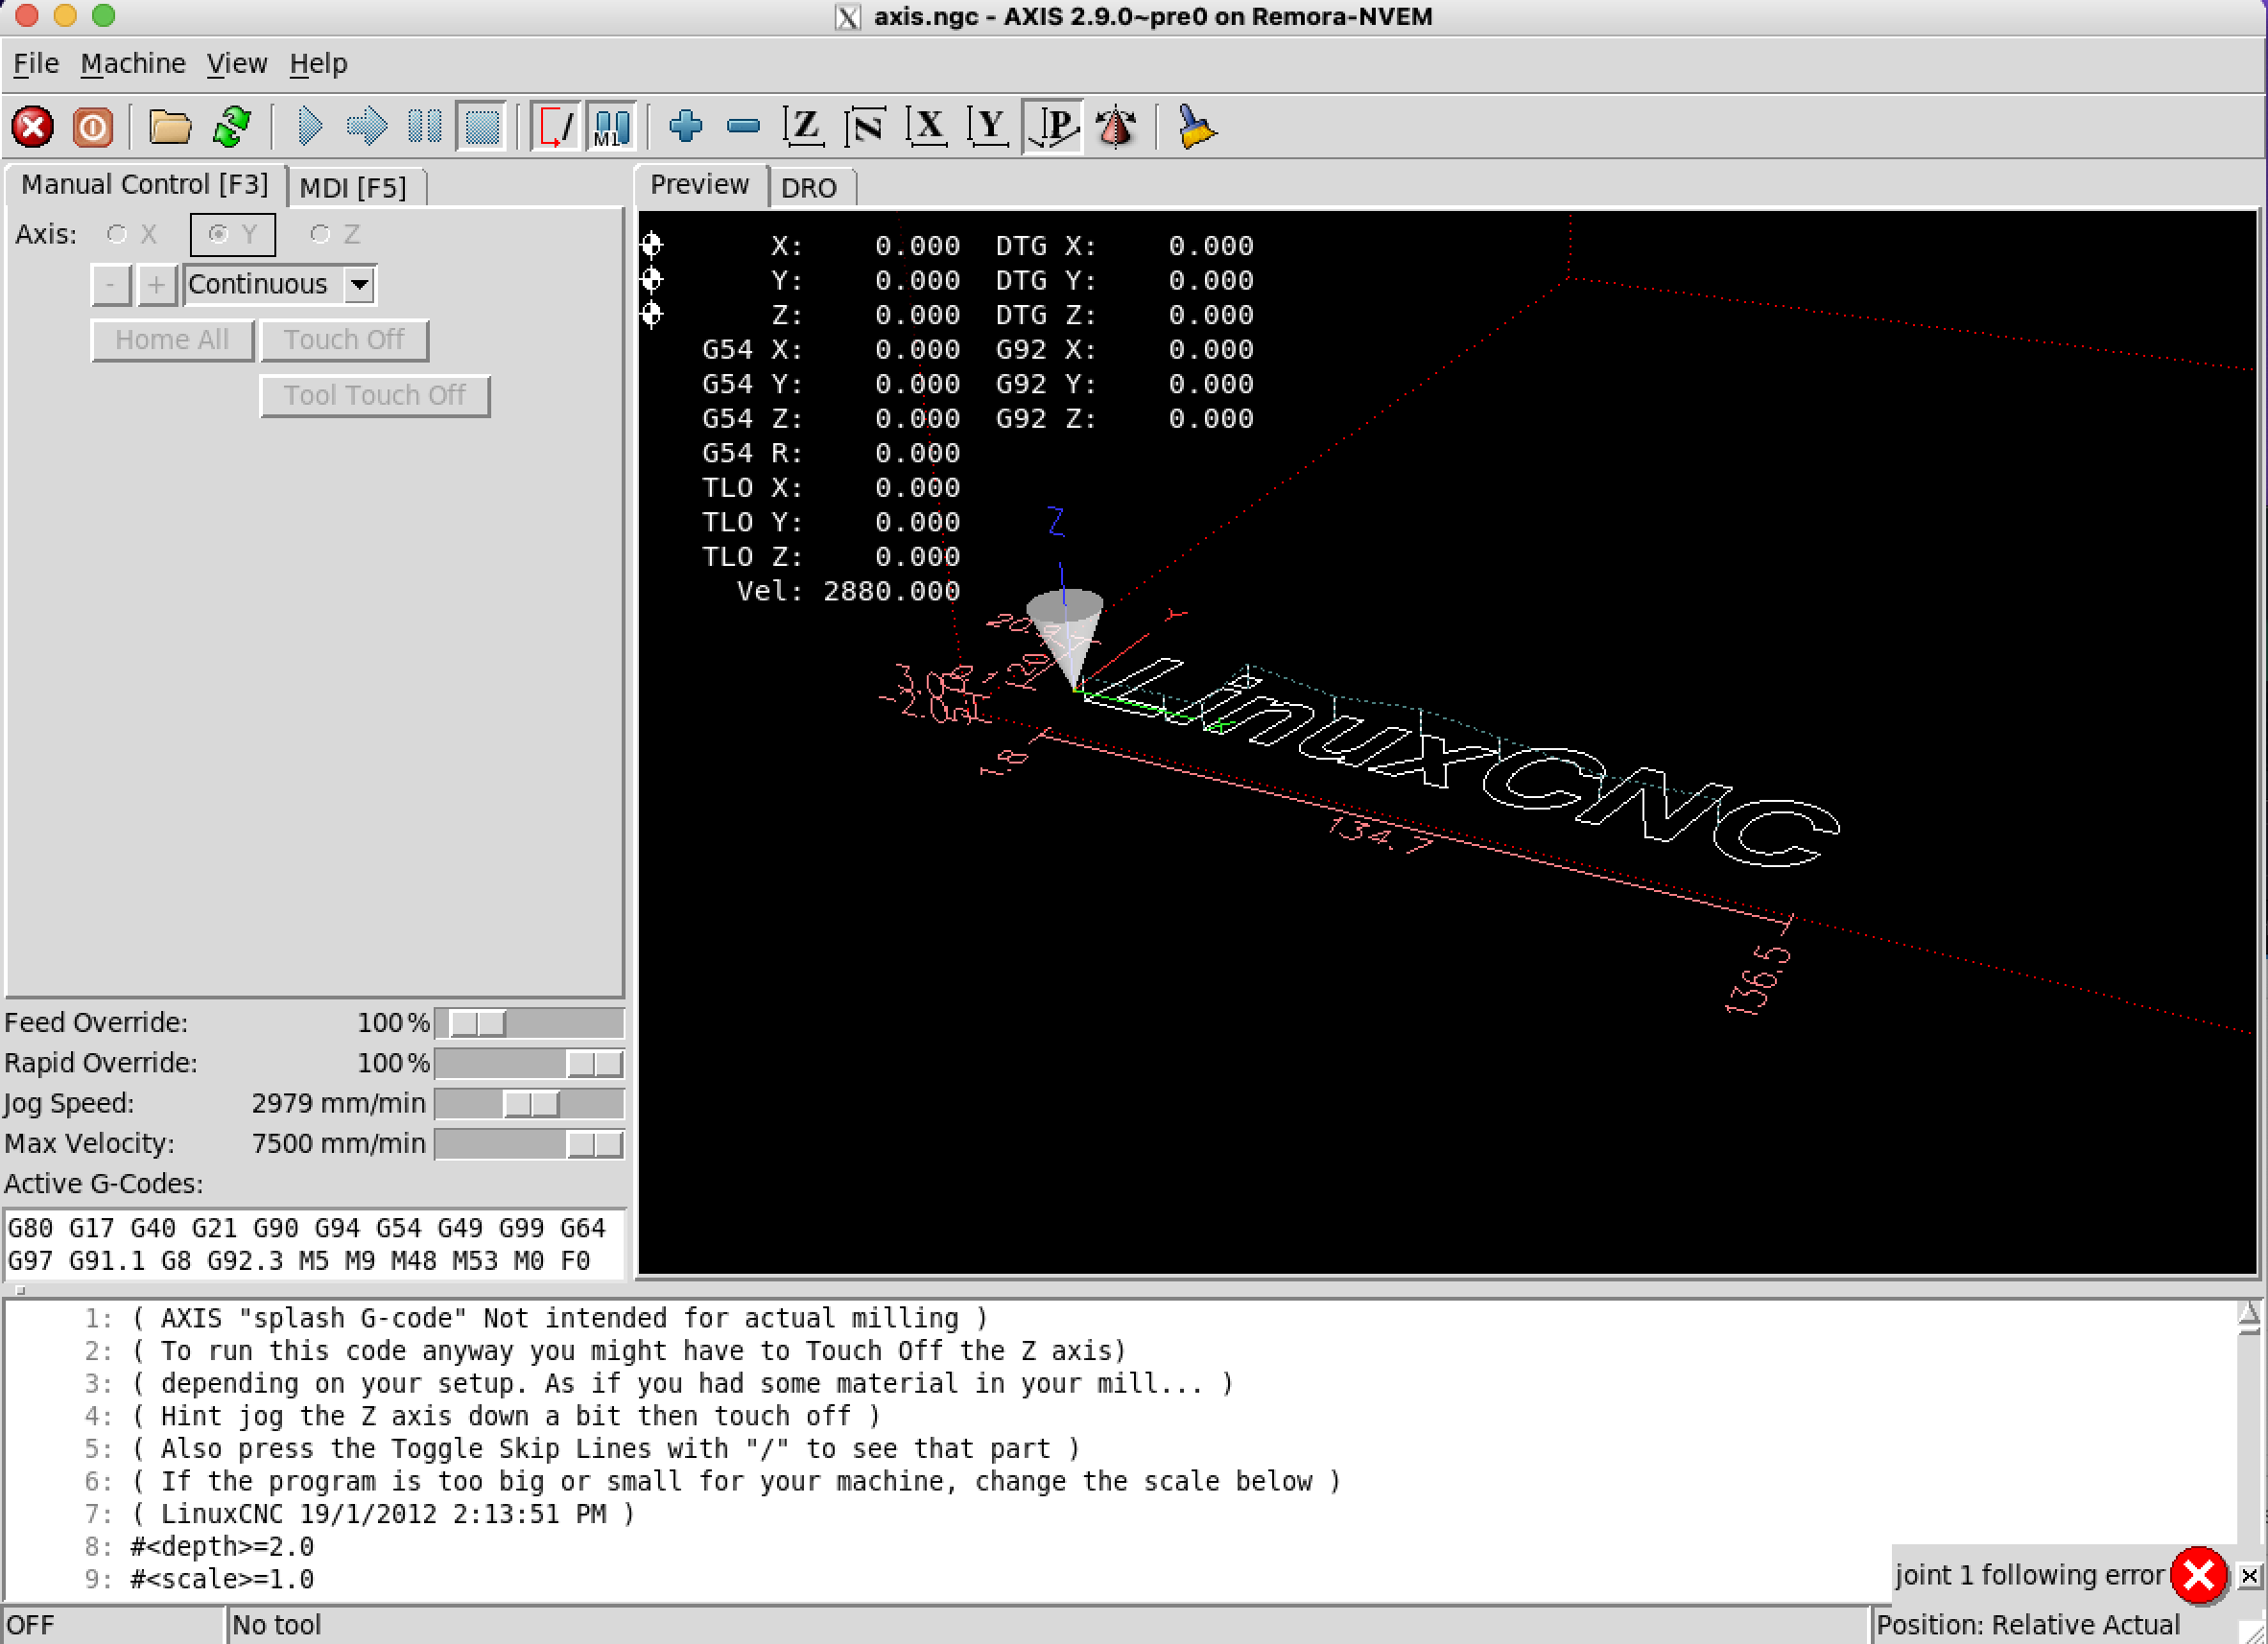Click the Home All button
The height and width of the screenshot is (1644, 2268).
pos(172,340)
